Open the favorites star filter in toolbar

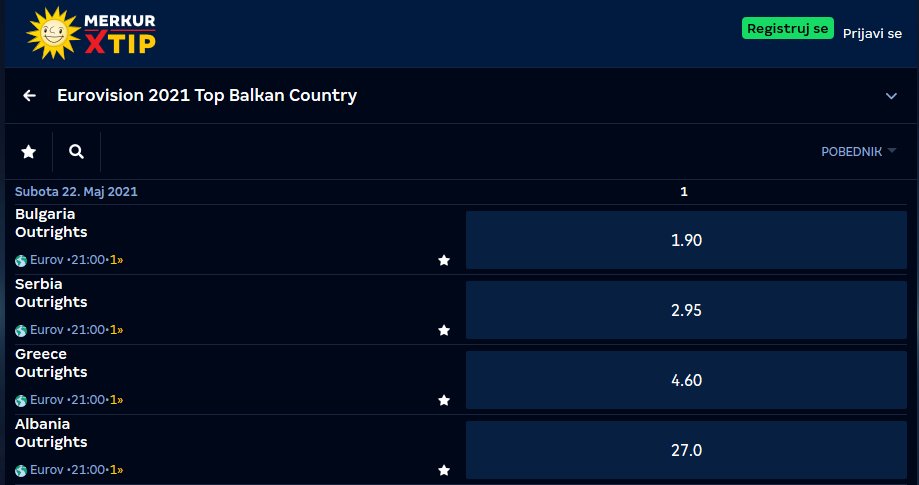pos(28,152)
